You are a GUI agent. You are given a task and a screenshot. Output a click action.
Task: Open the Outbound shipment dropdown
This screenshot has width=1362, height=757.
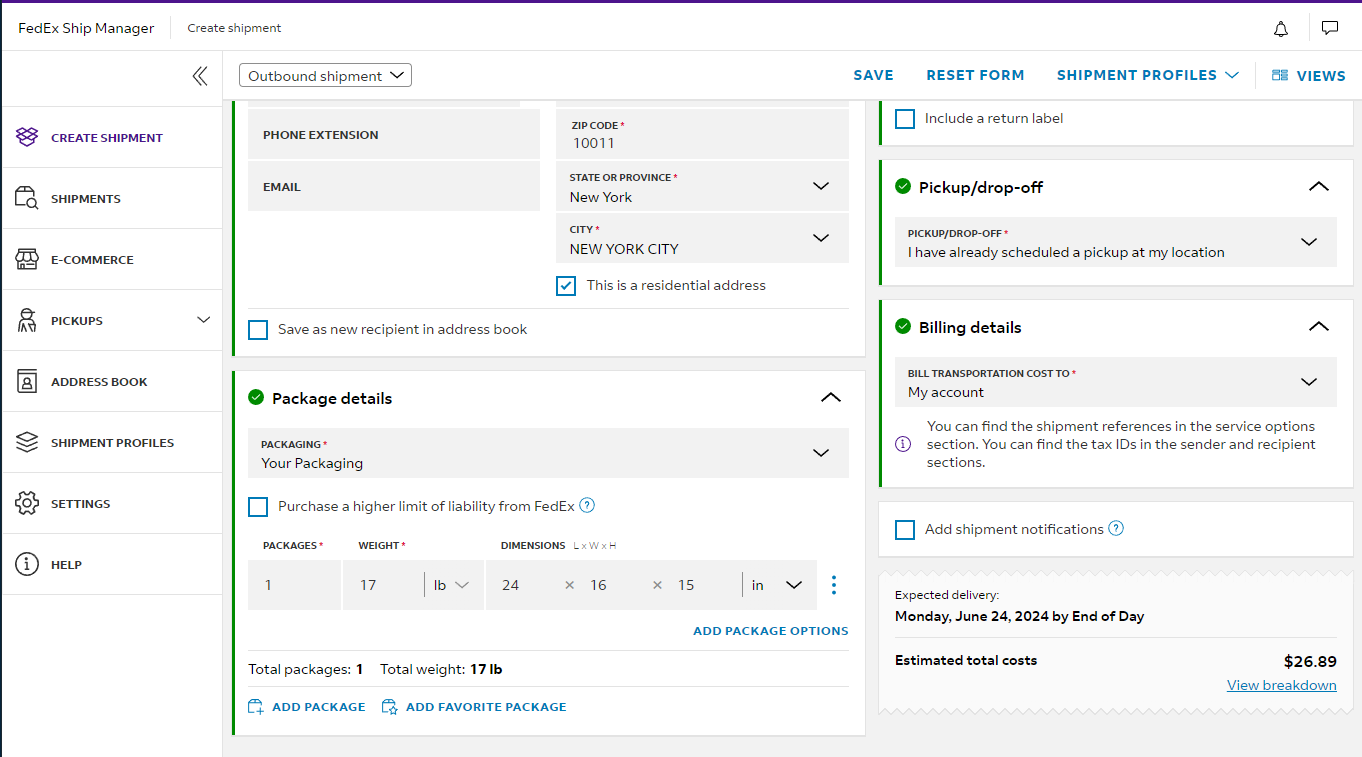325,76
